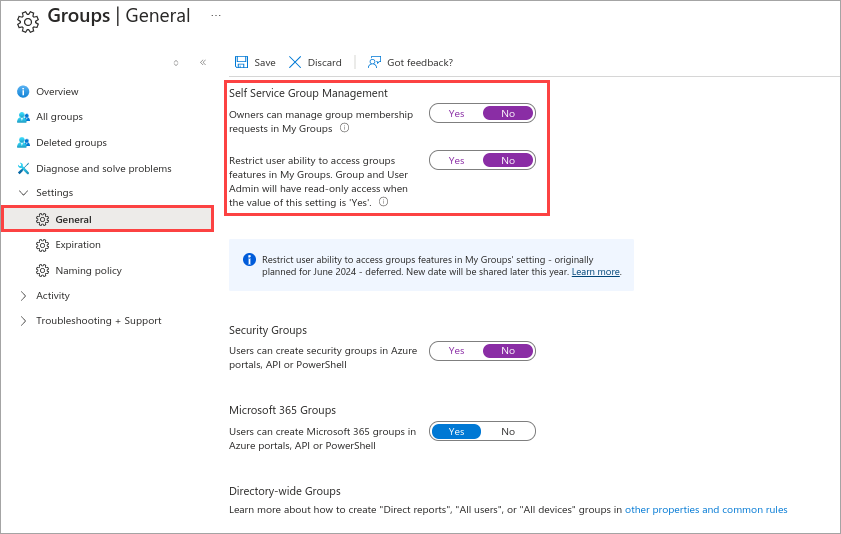Click the All groups people icon
The image size is (841, 534).
point(23,117)
